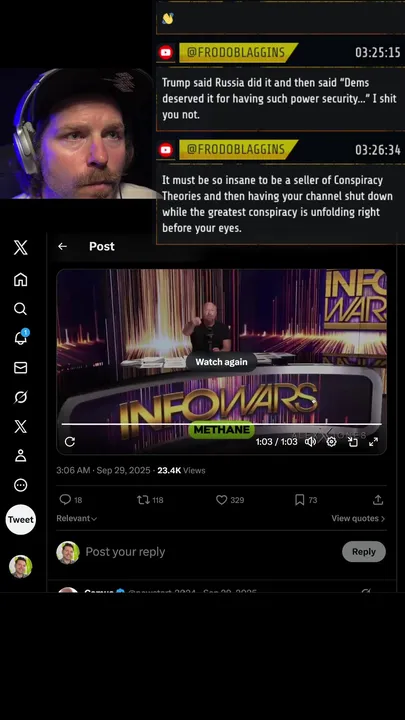Image resolution: width=405 pixels, height=720 pixels.
Task: Open Grok icon in sidebar
Action: point(20,397)
